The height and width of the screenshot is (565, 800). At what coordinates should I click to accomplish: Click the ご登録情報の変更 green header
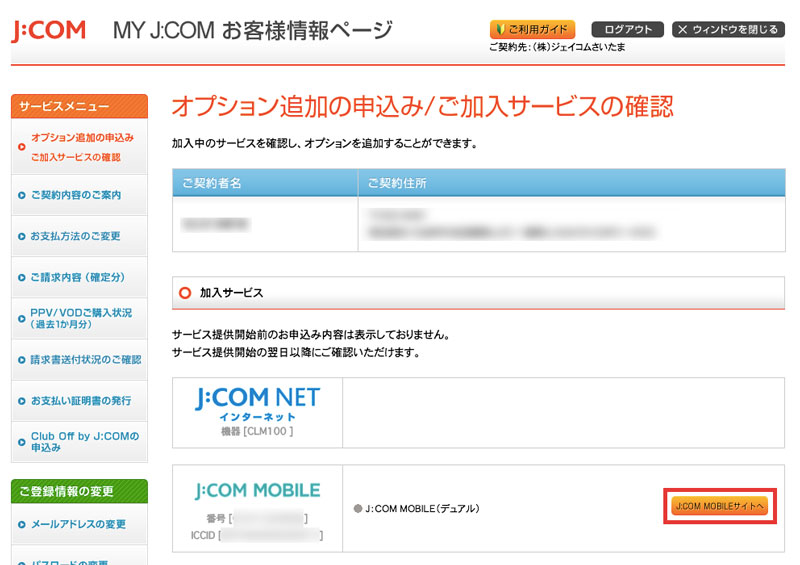click(x=80, y=491)
